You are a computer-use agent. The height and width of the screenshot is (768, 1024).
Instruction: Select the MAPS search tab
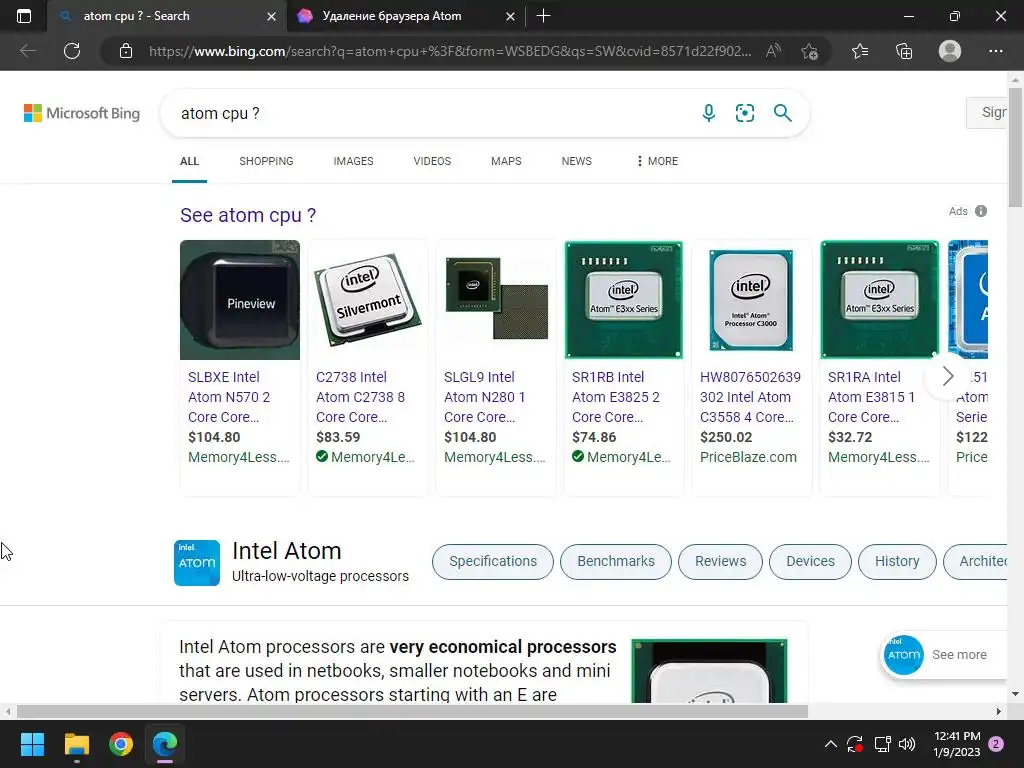(x=506, y=161)
